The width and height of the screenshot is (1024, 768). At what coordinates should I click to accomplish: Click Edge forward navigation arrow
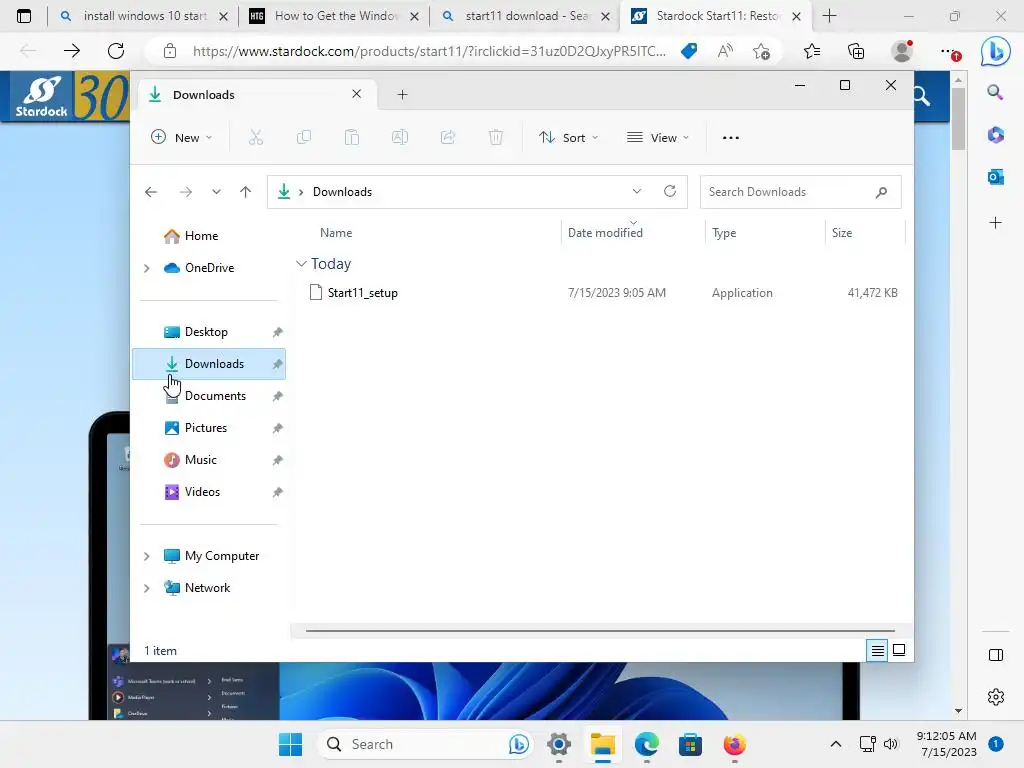[x=72, y=51]
